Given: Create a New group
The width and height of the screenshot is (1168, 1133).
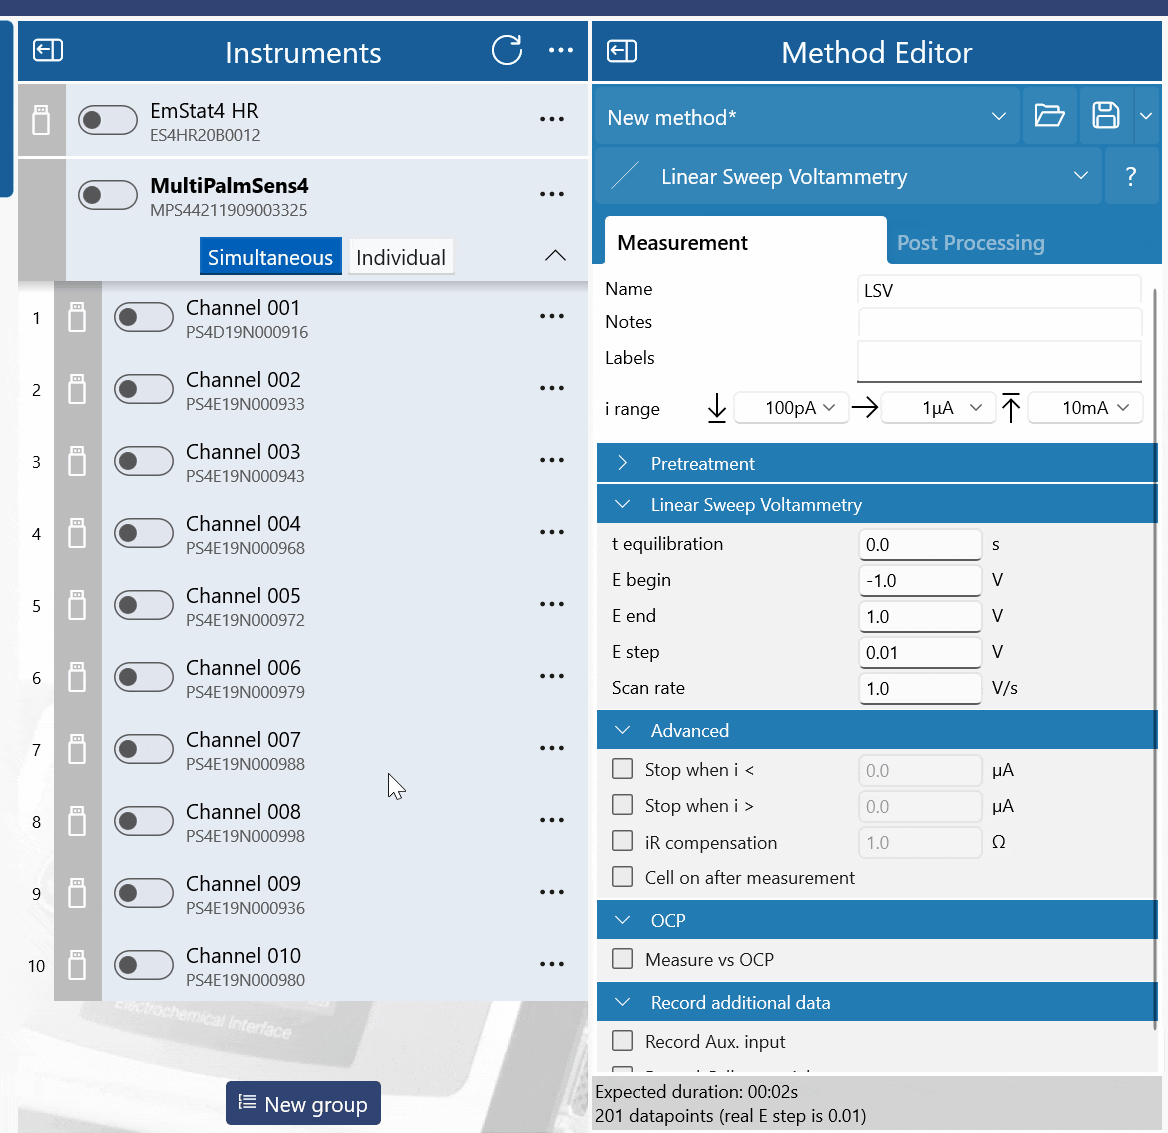Looking at the screenshot, I should pos(303,1103).
